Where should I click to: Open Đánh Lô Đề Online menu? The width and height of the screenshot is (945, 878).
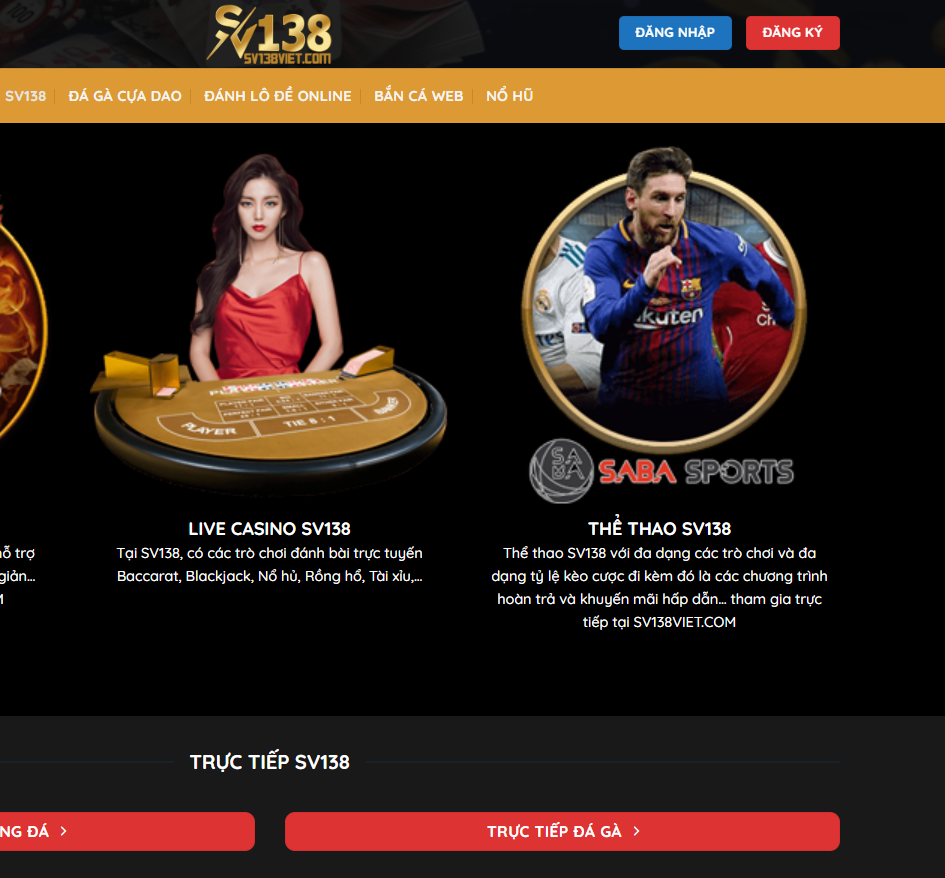[278, 96]
